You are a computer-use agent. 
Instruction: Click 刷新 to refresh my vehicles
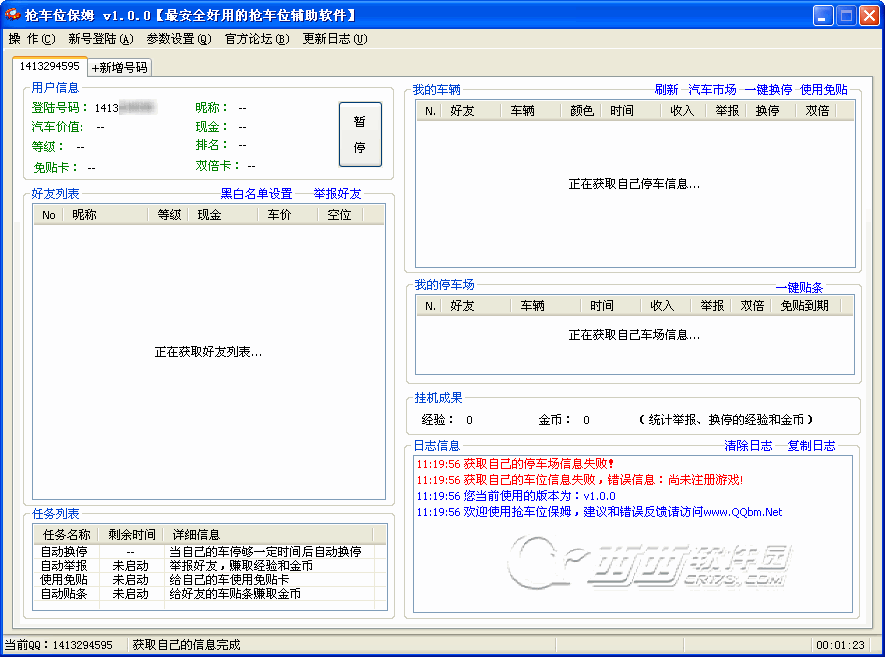(666, 90)
